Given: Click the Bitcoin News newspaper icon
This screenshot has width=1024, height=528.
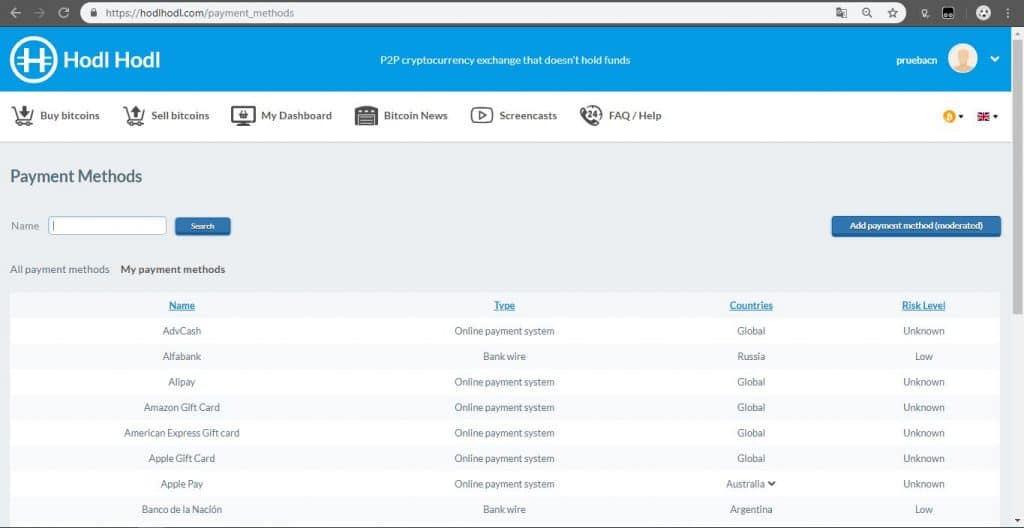Looking at the screenshot, I should [366, 116].
